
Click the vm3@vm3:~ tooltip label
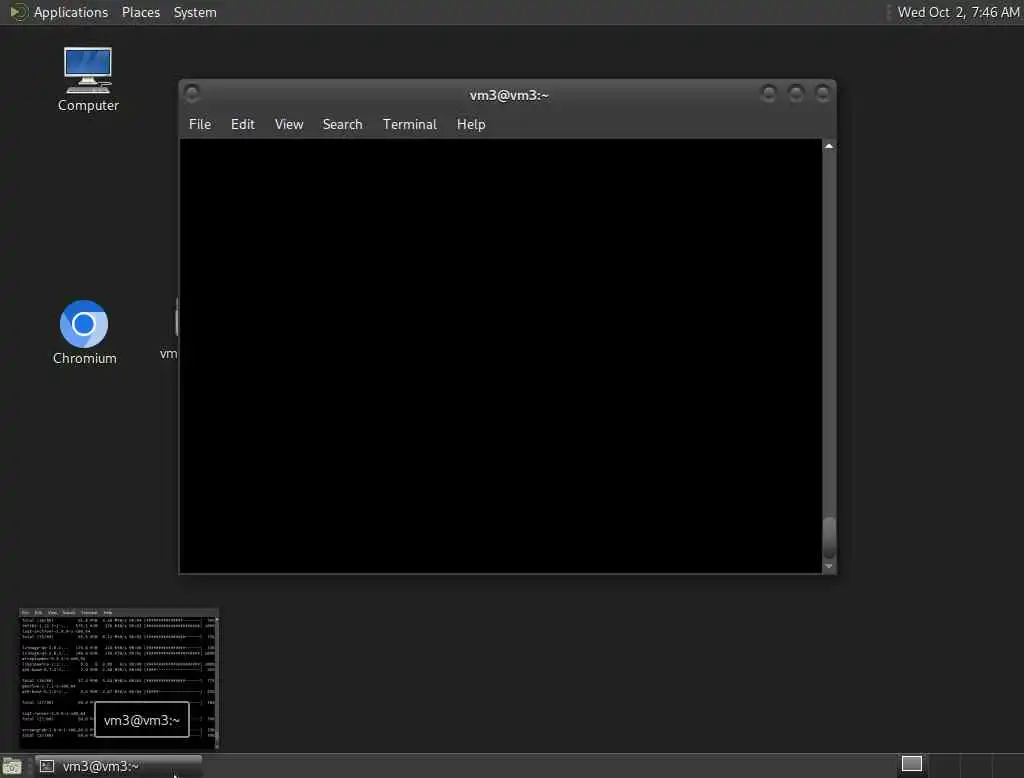(x=142, y=720)
